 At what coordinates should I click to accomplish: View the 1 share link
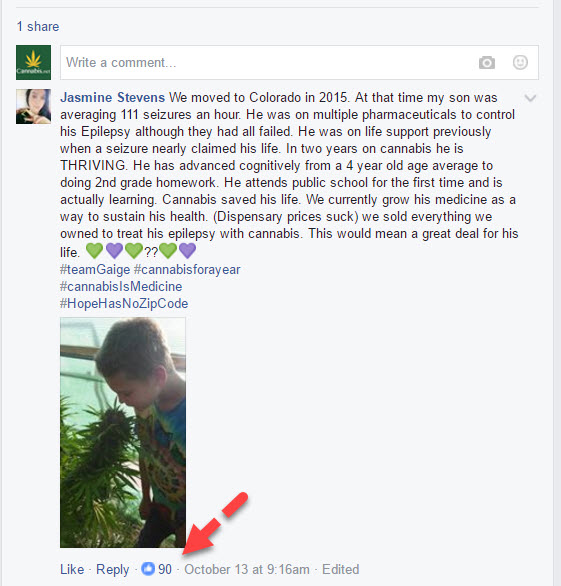pos(38,27)
